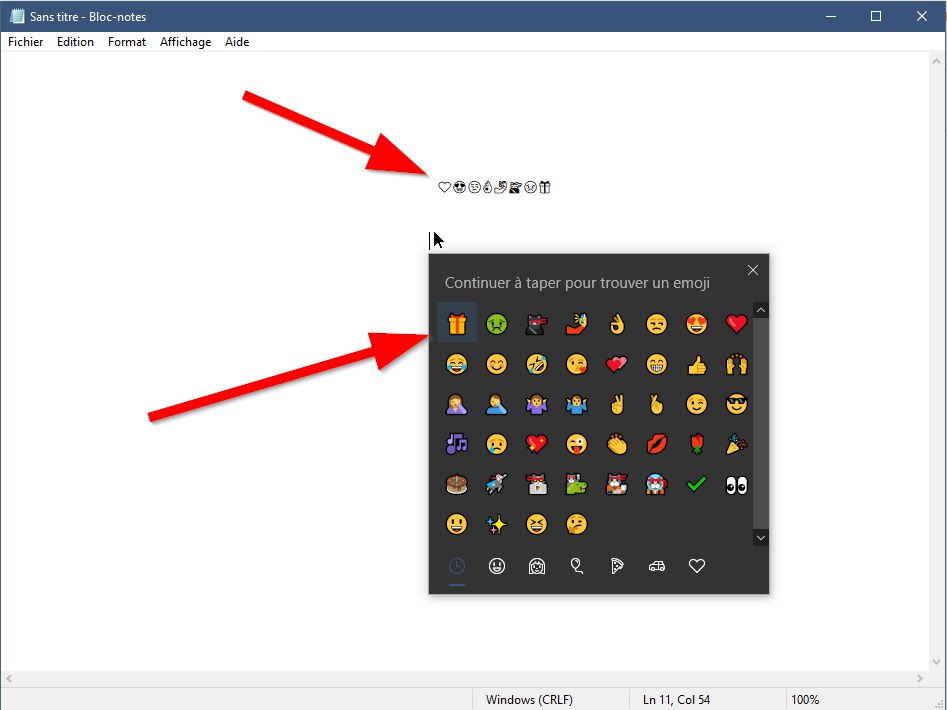Switch to smiley faces emoji category
Image resolution: width=947 pixels, height=710 pixels.
[496, 566]
